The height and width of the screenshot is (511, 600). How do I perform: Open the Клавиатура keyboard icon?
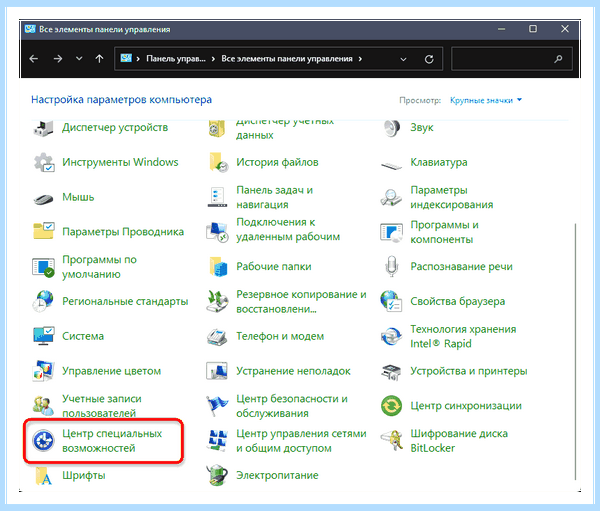(x=391, y=165)
